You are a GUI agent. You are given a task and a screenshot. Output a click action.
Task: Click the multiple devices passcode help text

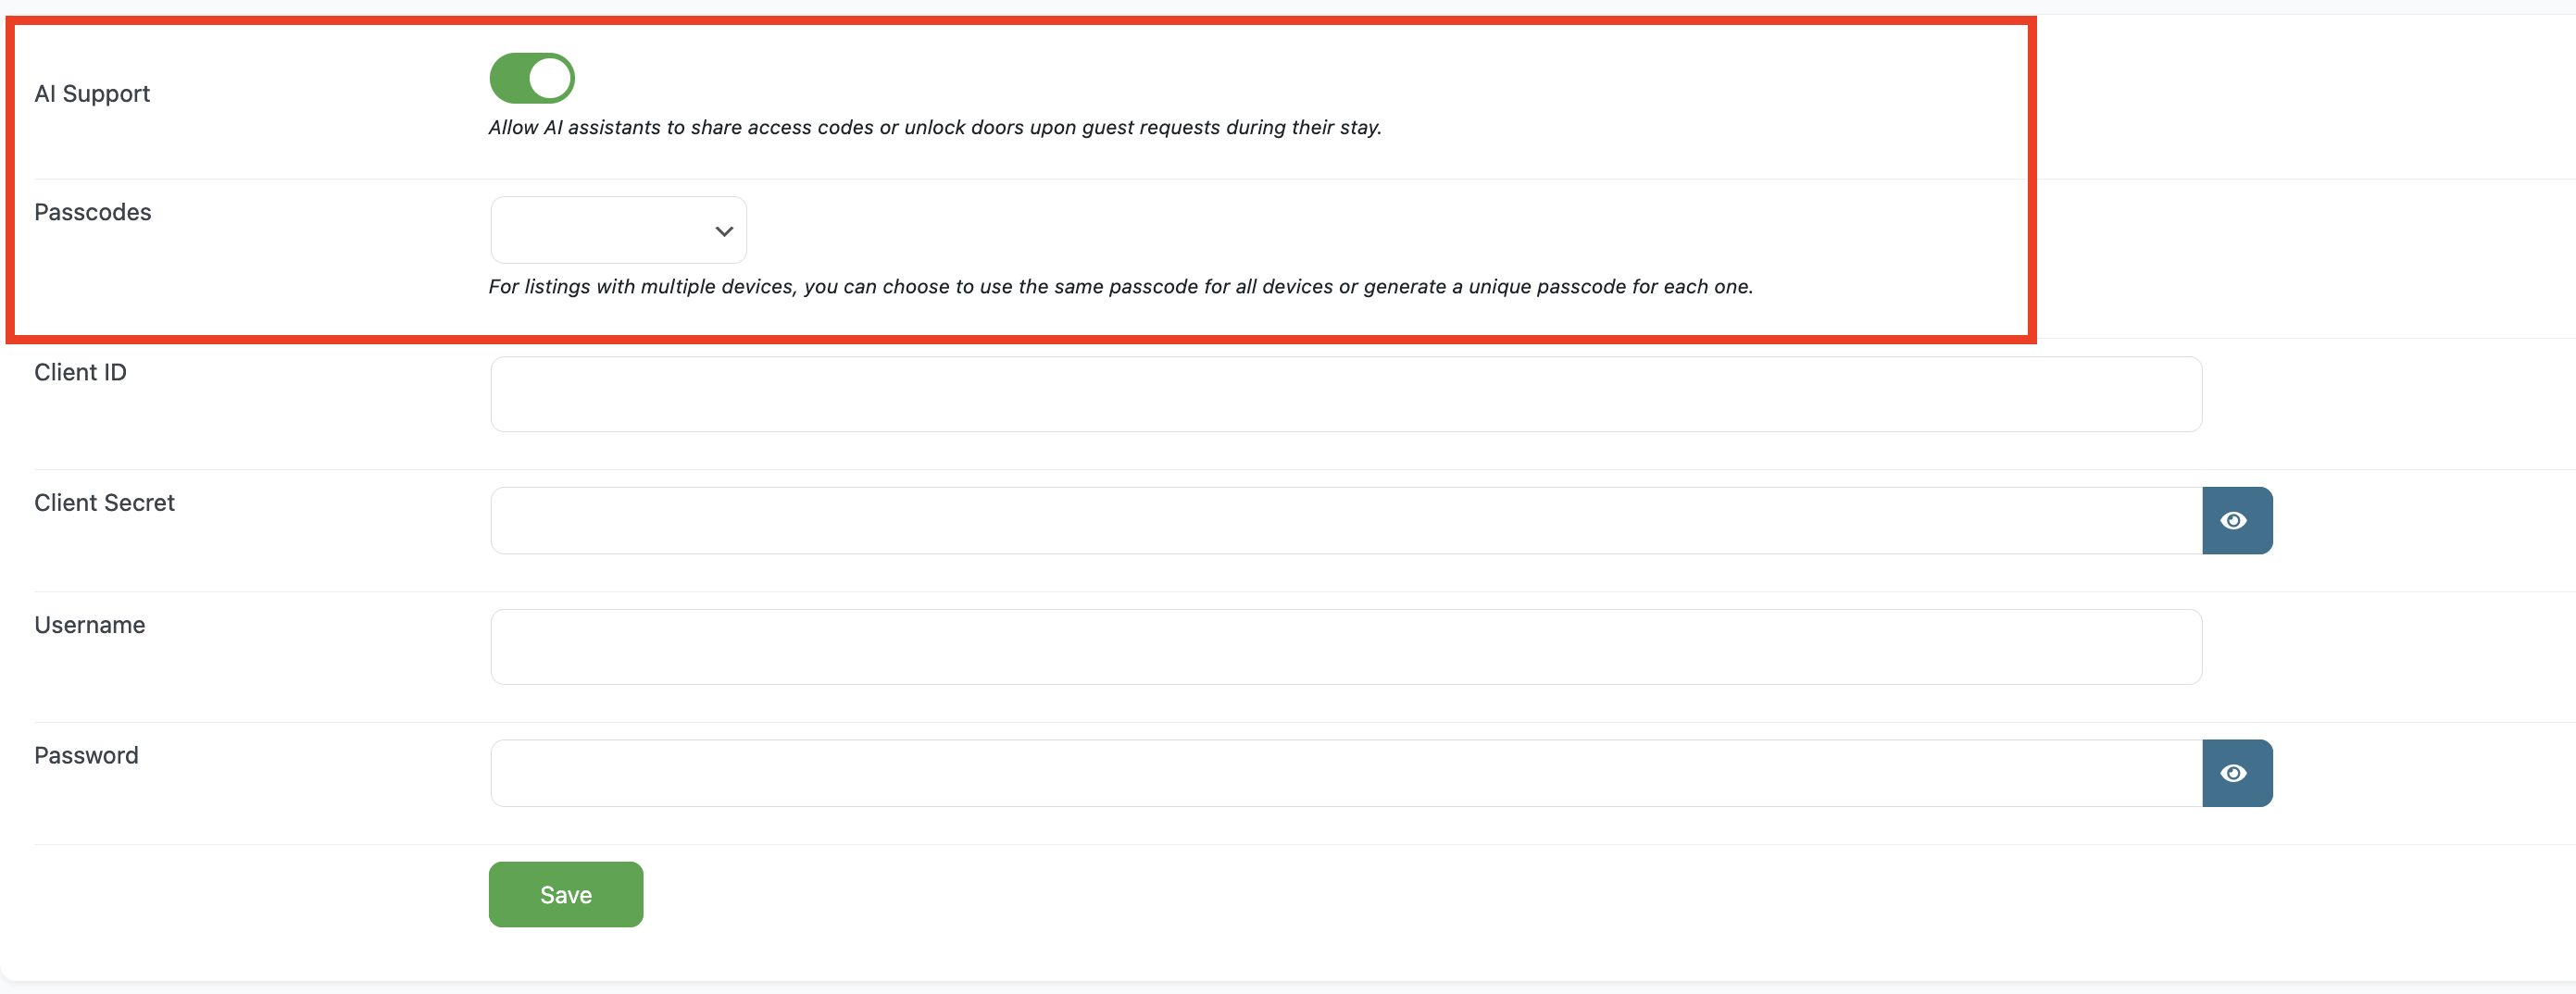point(1120,287)
